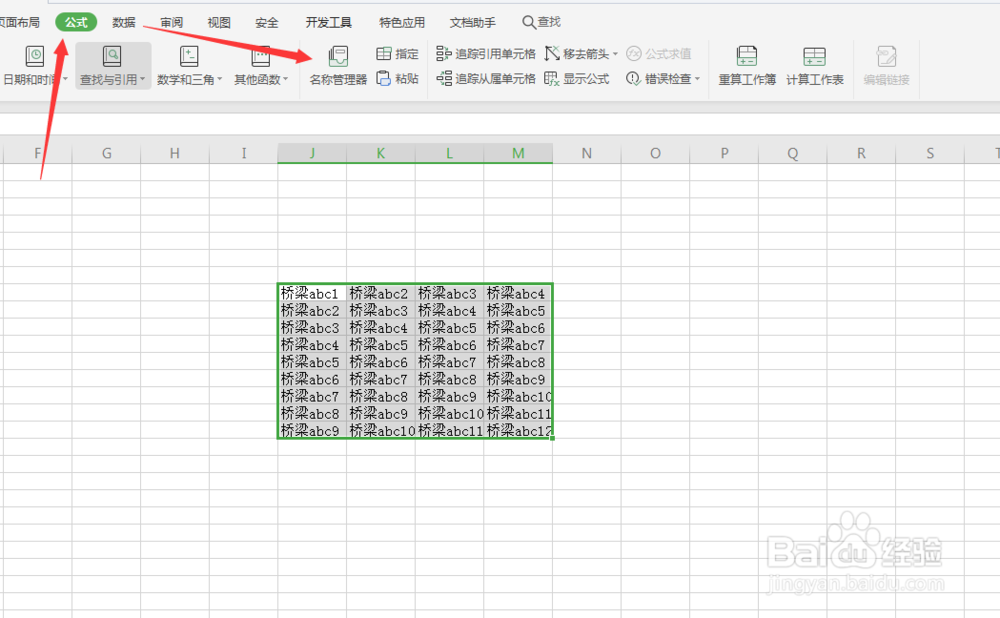Open the 其他函数 function icon
Screen dimensions: 1000x618
pos(260,57)
